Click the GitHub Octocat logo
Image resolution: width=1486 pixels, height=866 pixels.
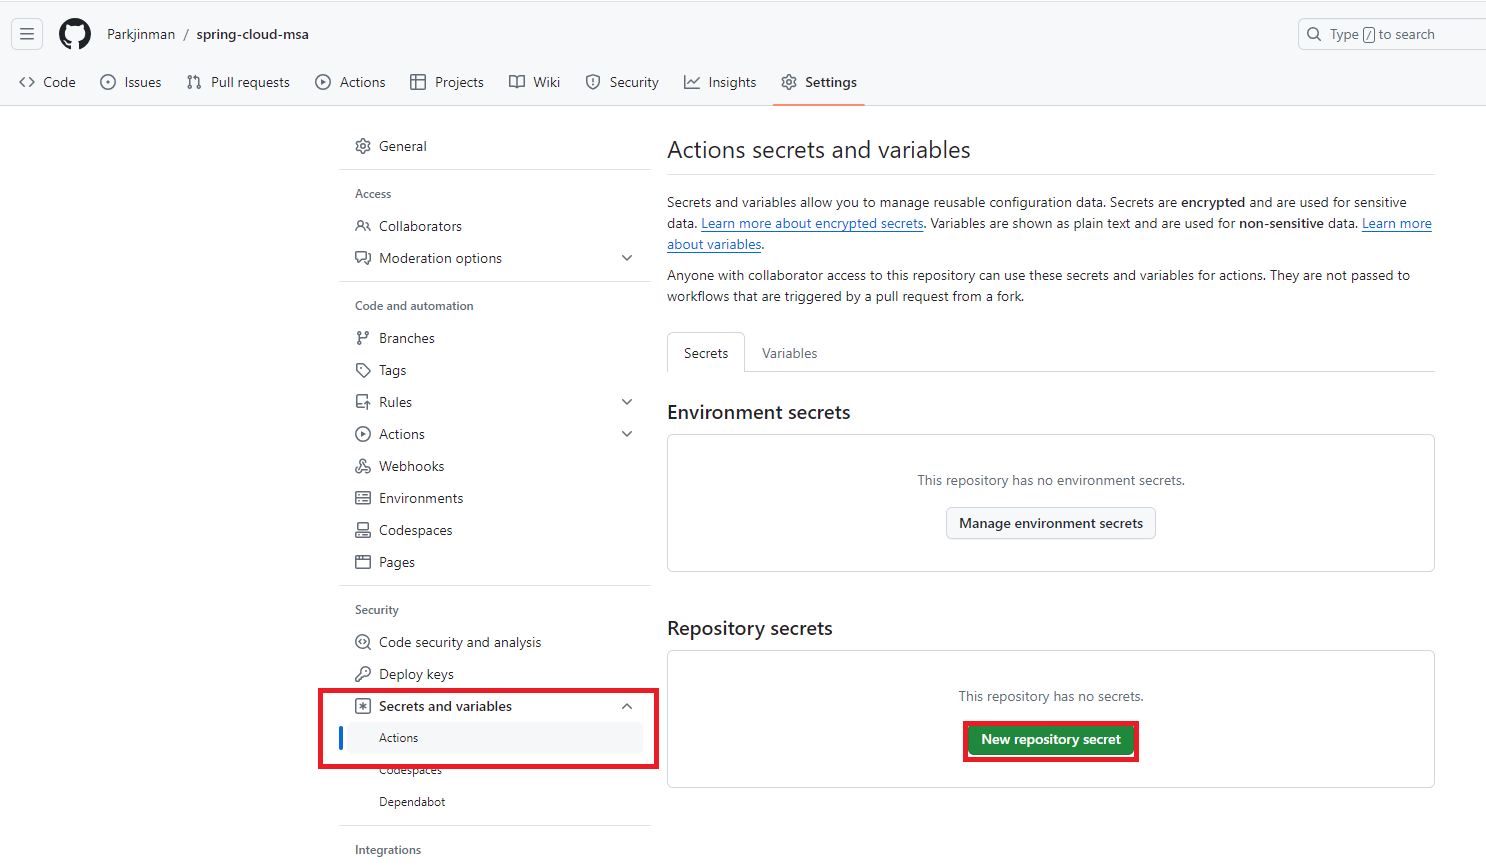pos(75,34)
